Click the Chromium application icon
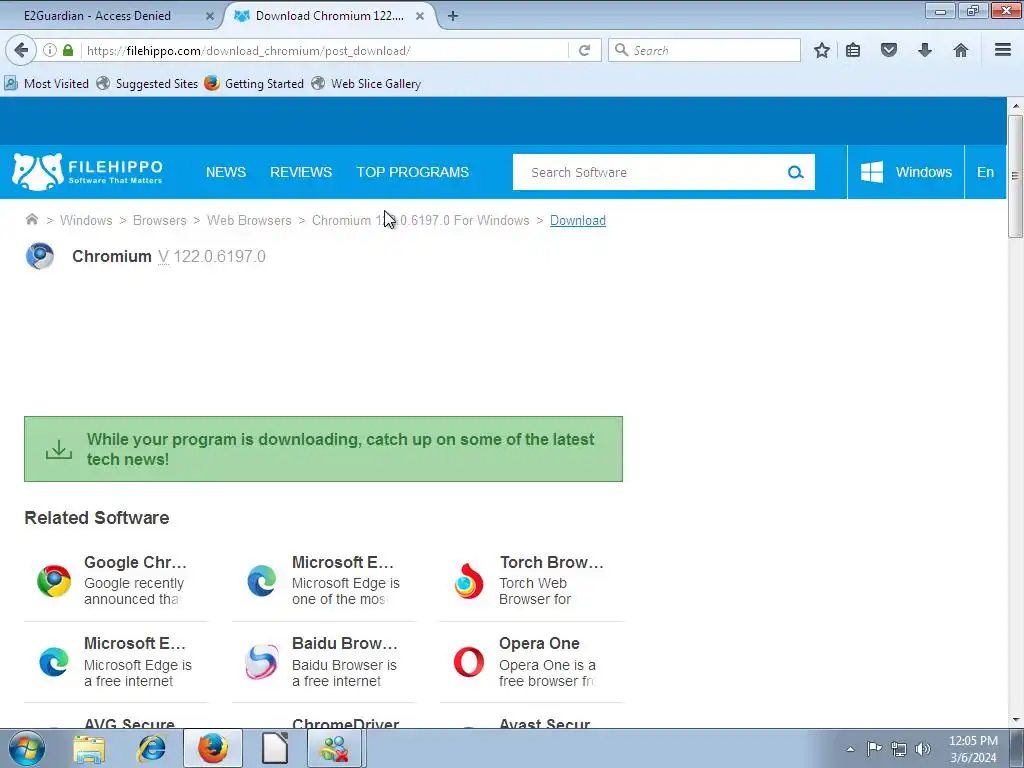The image size is (1024, 768). click(40, 256)
